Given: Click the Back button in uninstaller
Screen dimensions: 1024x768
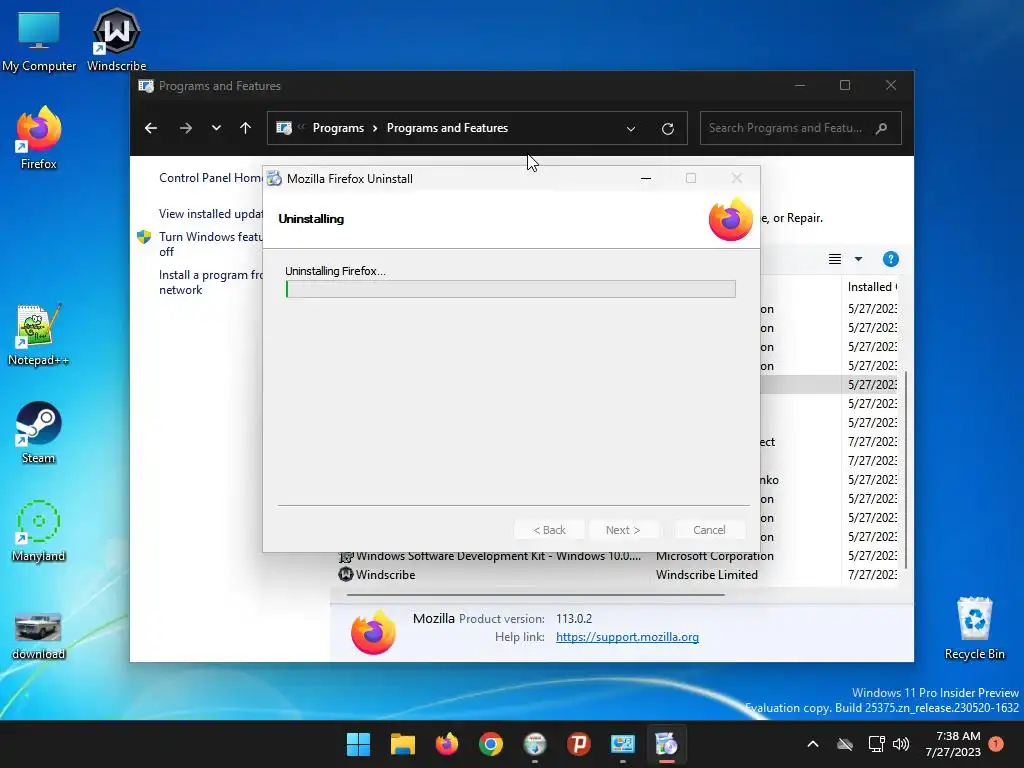Looking at the screenshot, I should coord(549,530).
